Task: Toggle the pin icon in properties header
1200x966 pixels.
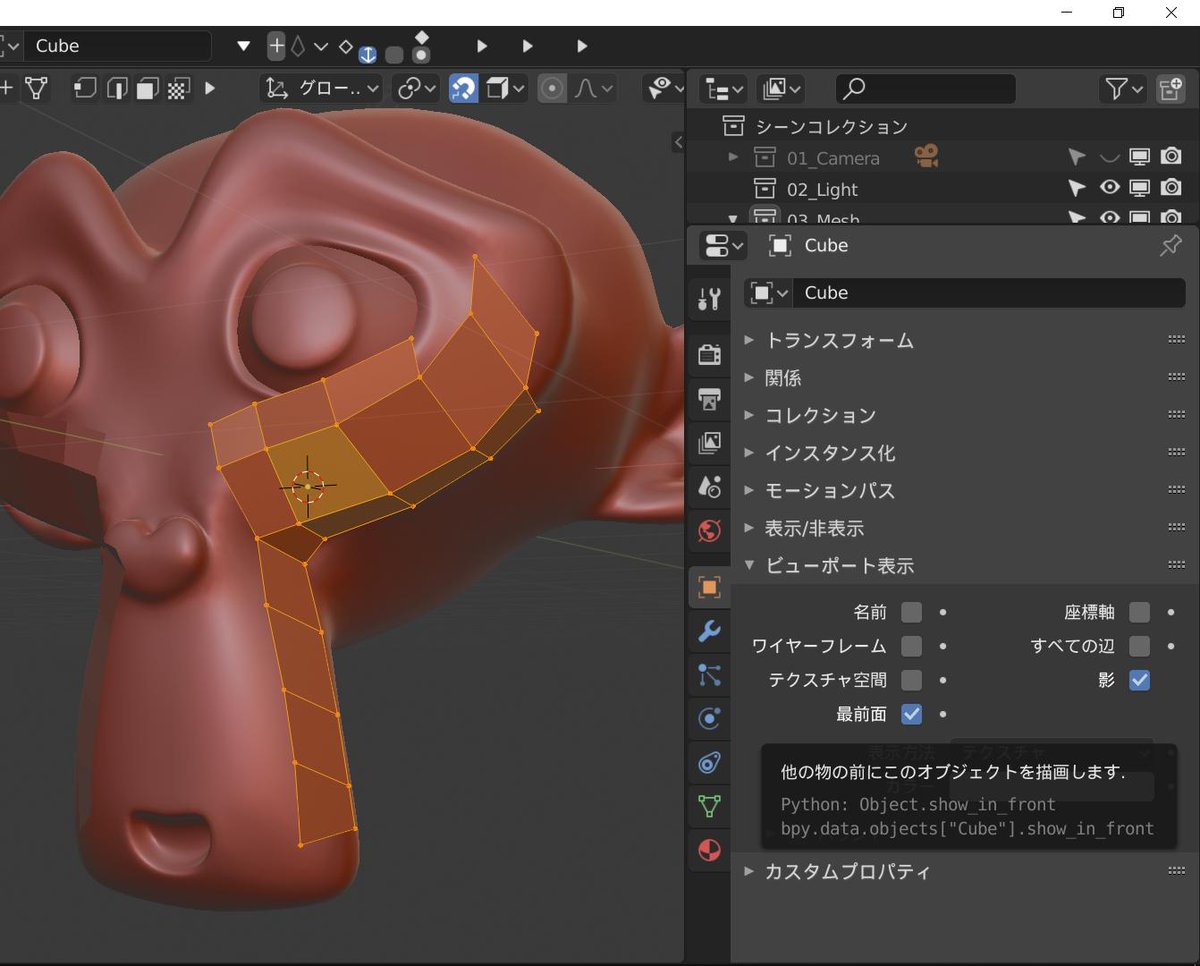Action: pos(1170,245)
